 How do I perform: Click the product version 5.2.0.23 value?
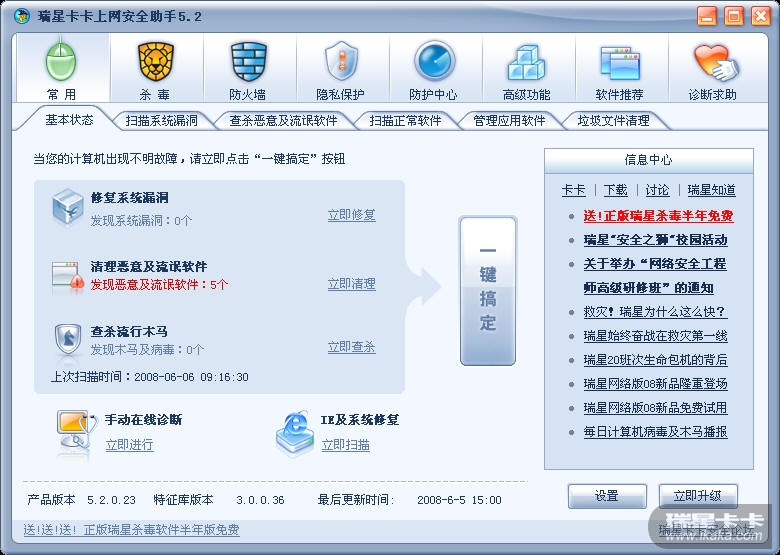coord(111,500)
